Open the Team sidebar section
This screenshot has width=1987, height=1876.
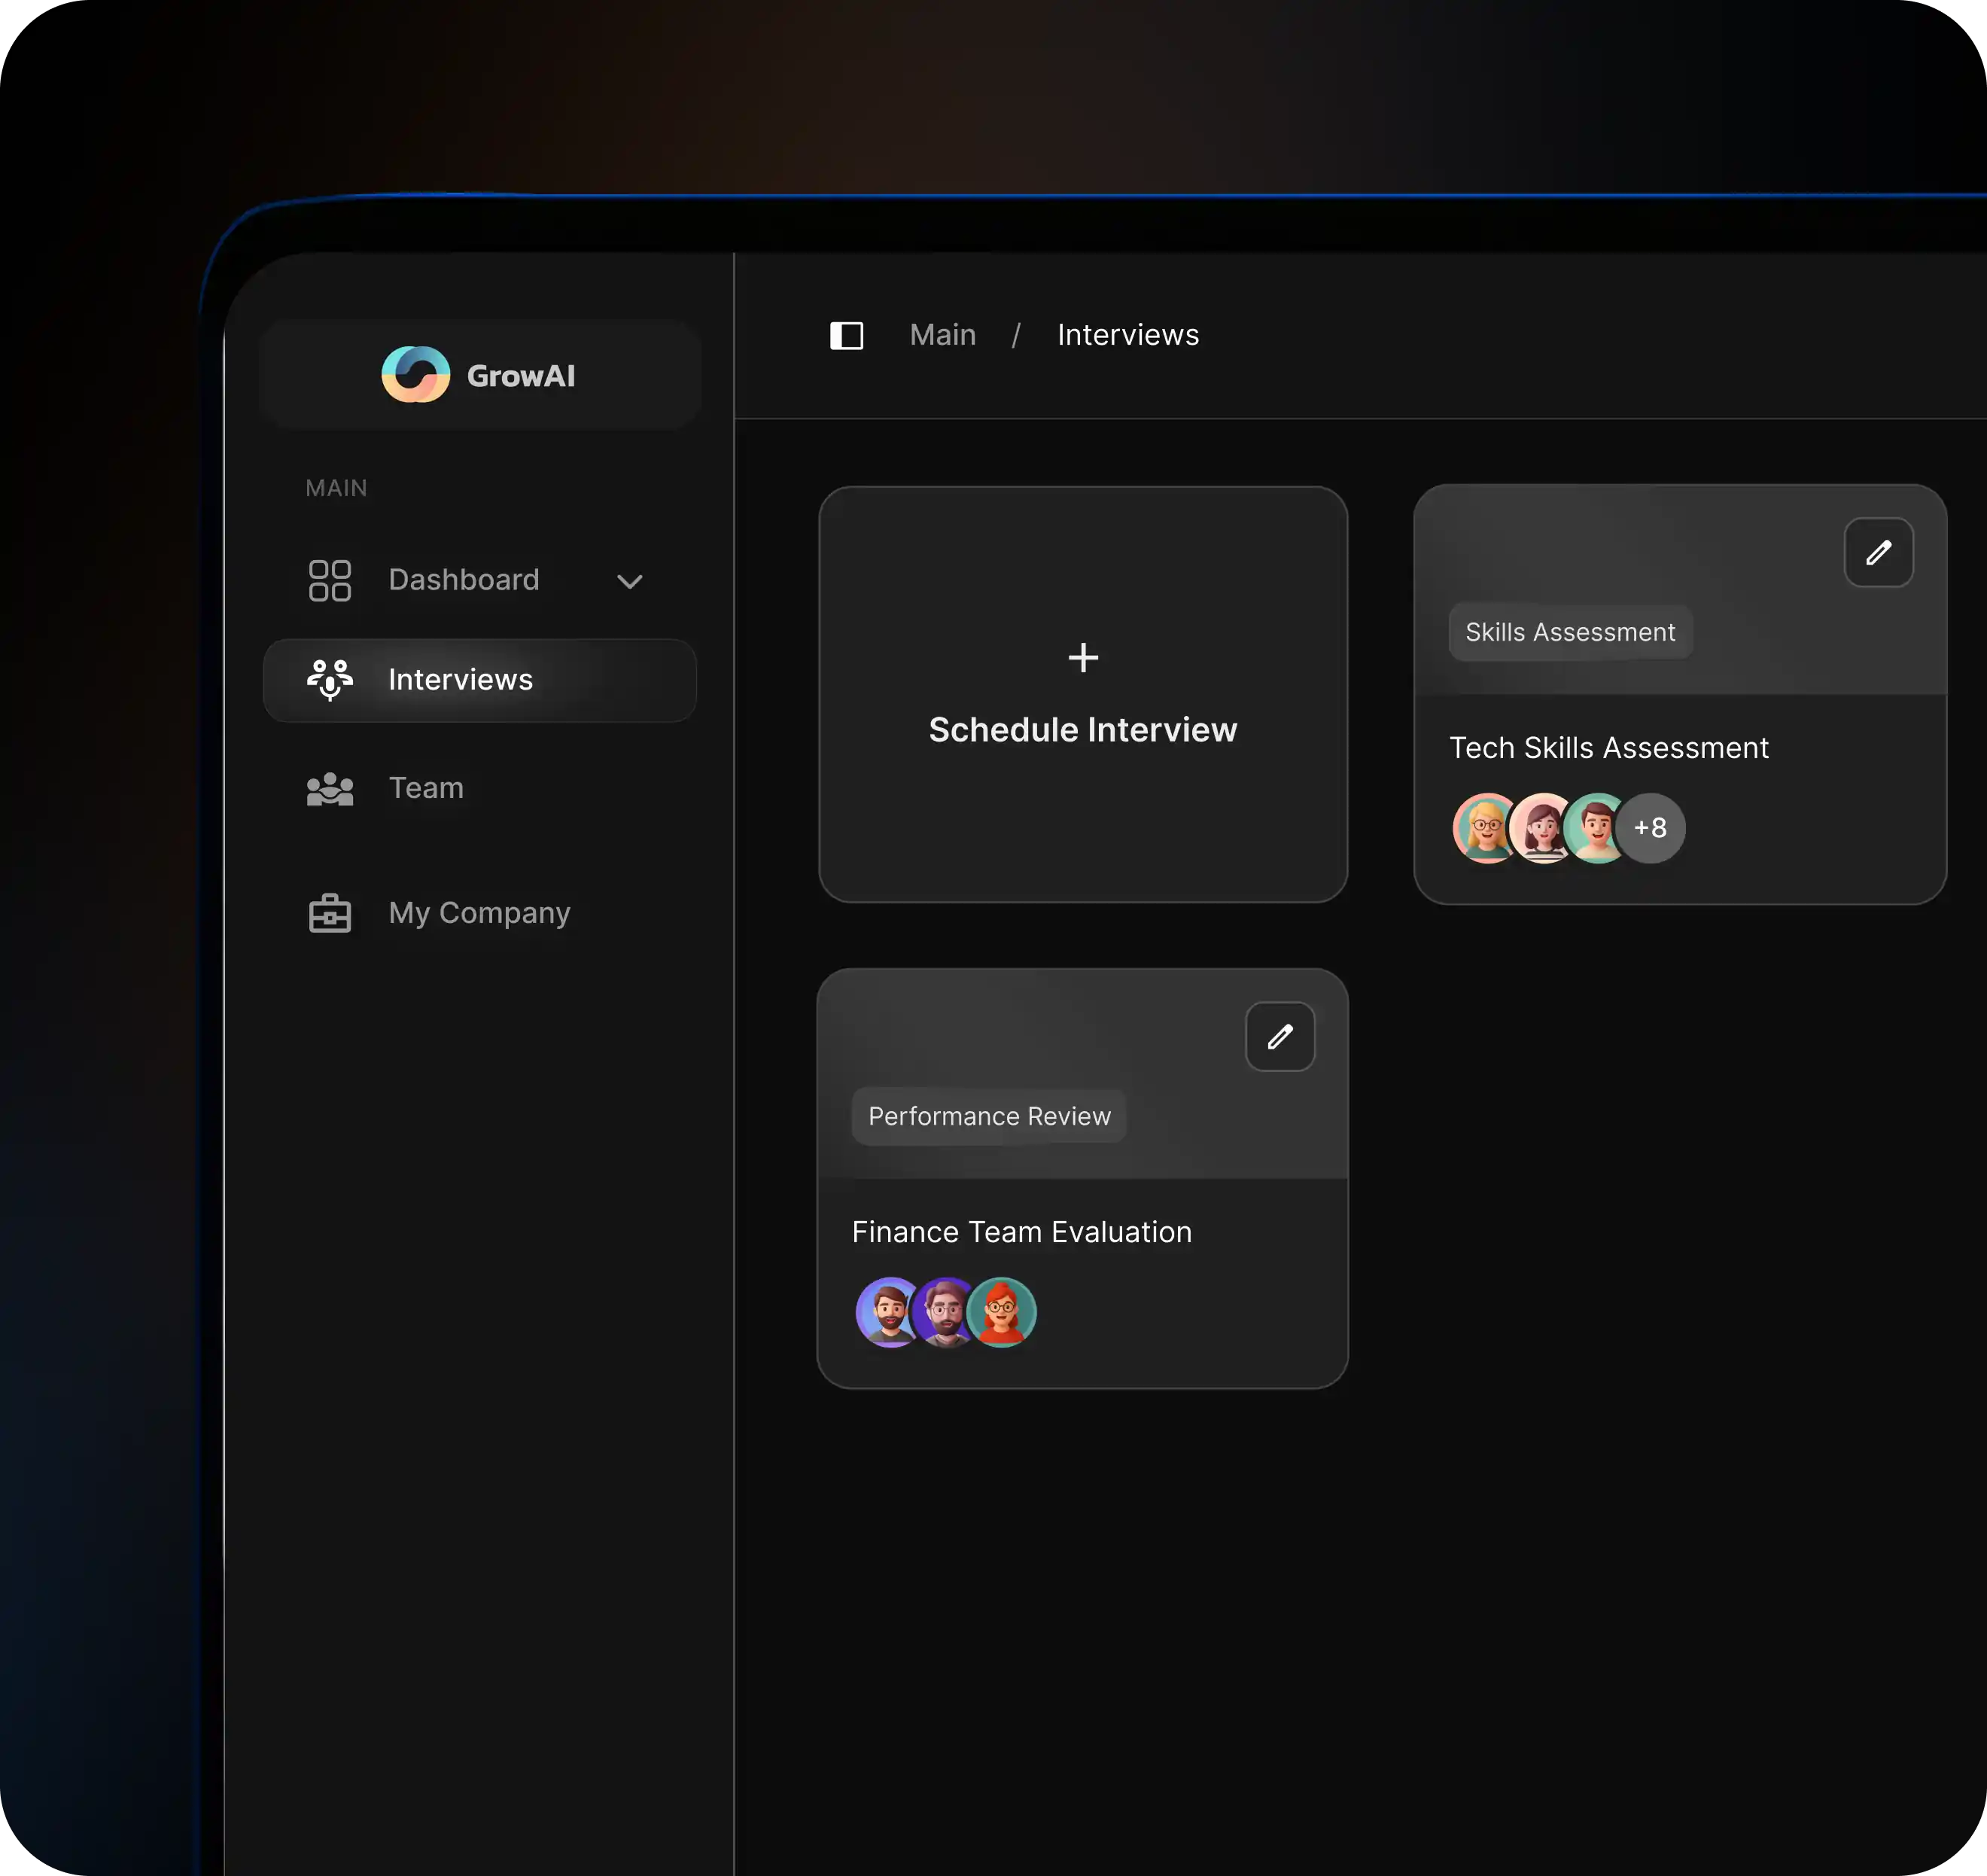(426, 788)
